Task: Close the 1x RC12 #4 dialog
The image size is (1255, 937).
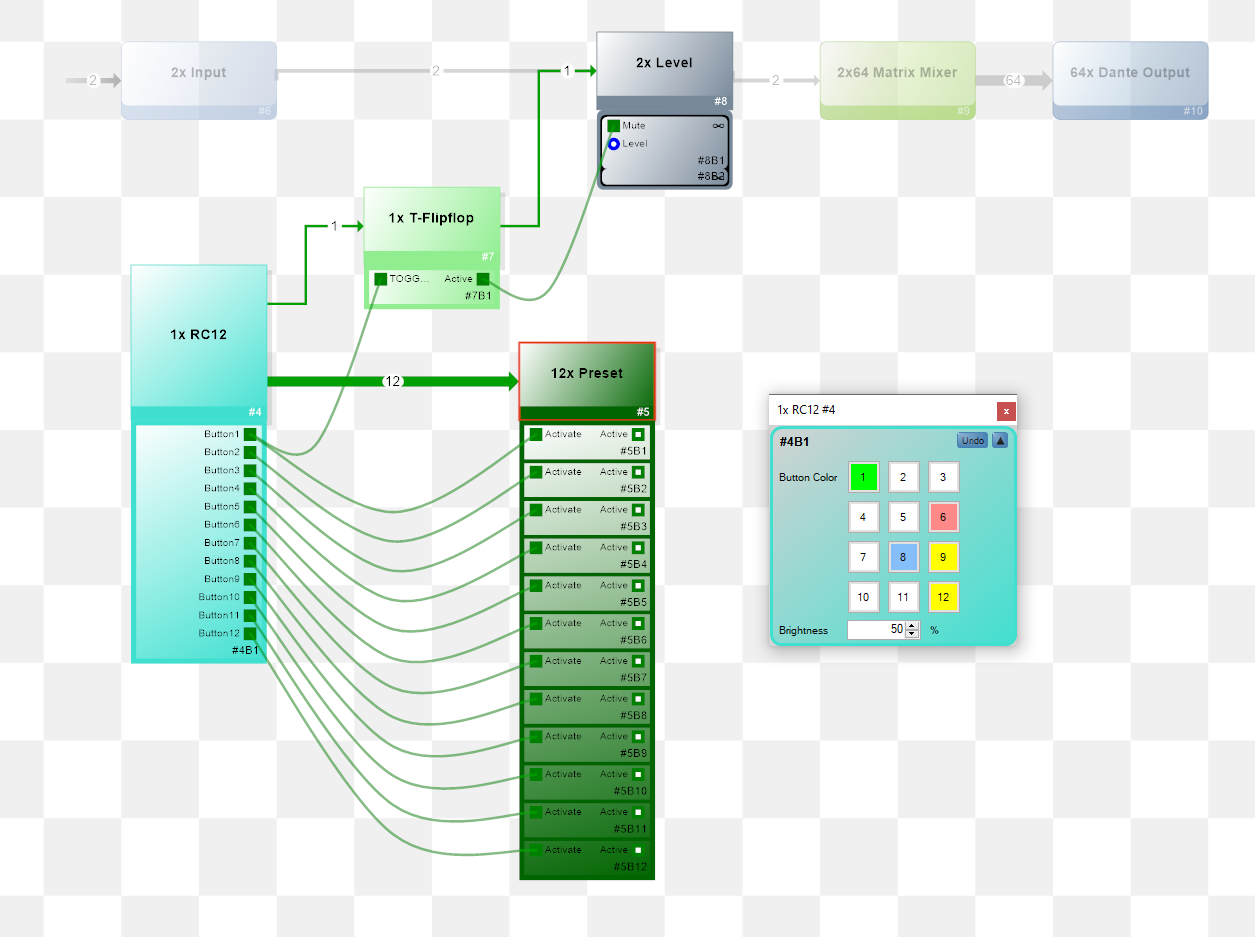Action: 1006,411
